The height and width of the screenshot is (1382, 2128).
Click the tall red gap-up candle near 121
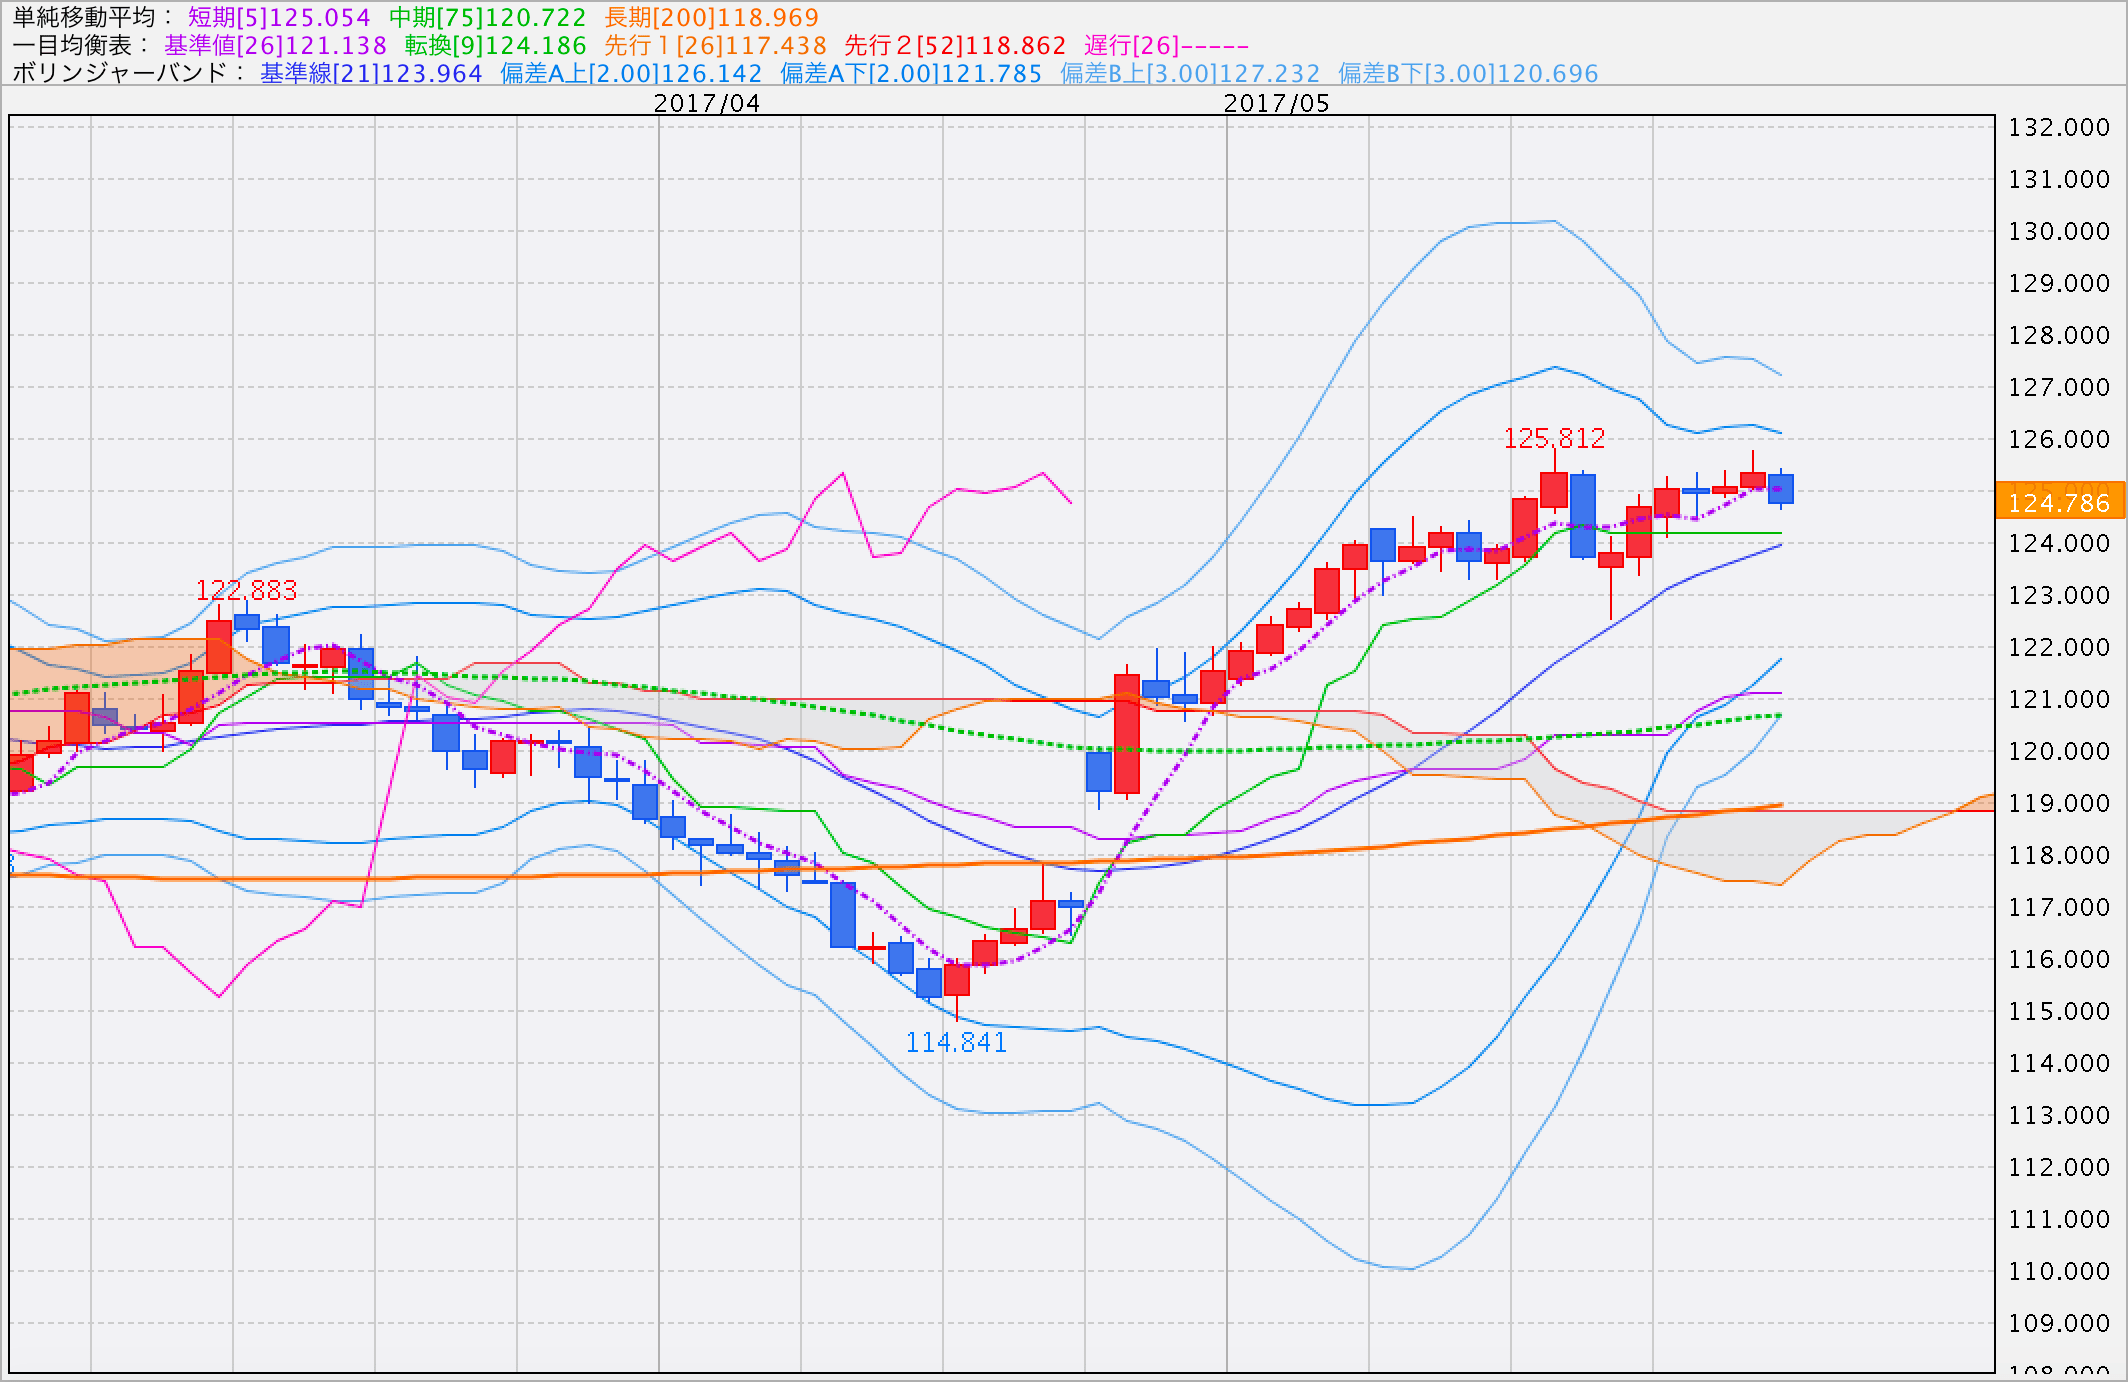click(1127, 735)
